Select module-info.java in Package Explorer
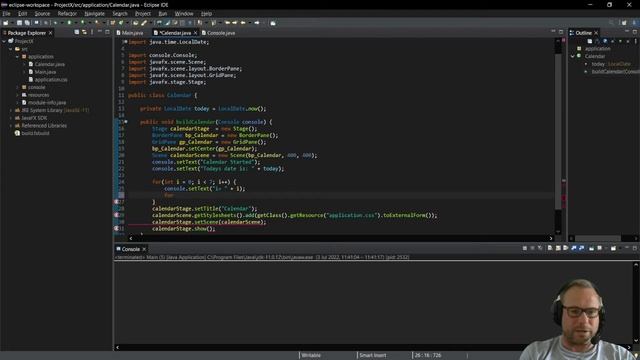The width and height of the screenshot is (640, 360). (43, 102)
